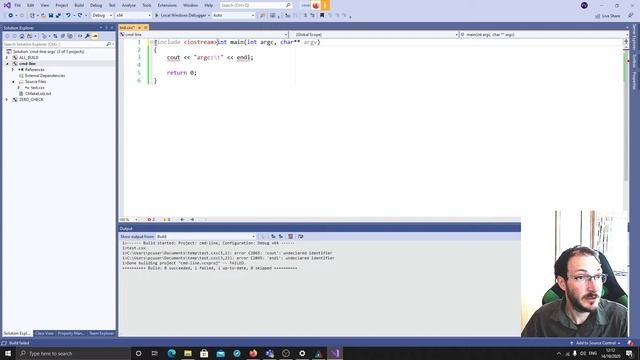Open the Show output from dropdown
The image size is (640, 360).
click(x=206, y=236)
